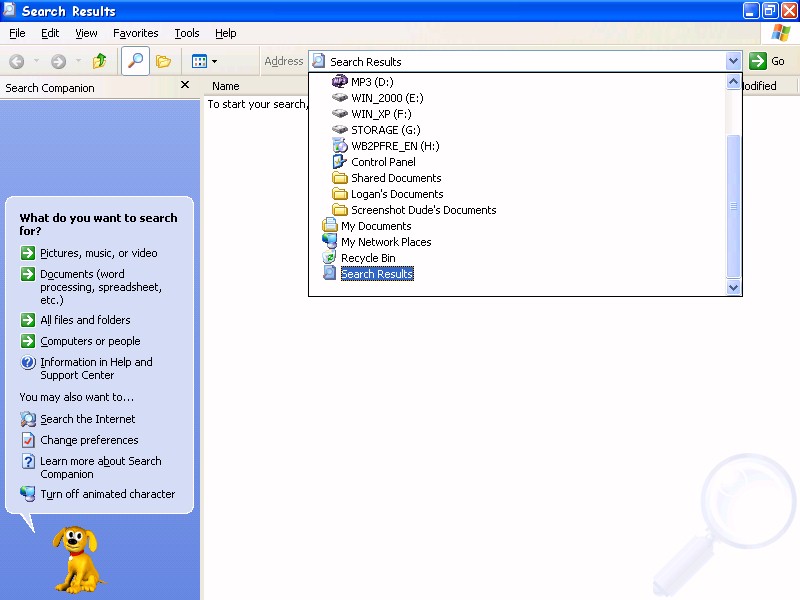
Task: Search for Computers or people
Action: [90, 341]
